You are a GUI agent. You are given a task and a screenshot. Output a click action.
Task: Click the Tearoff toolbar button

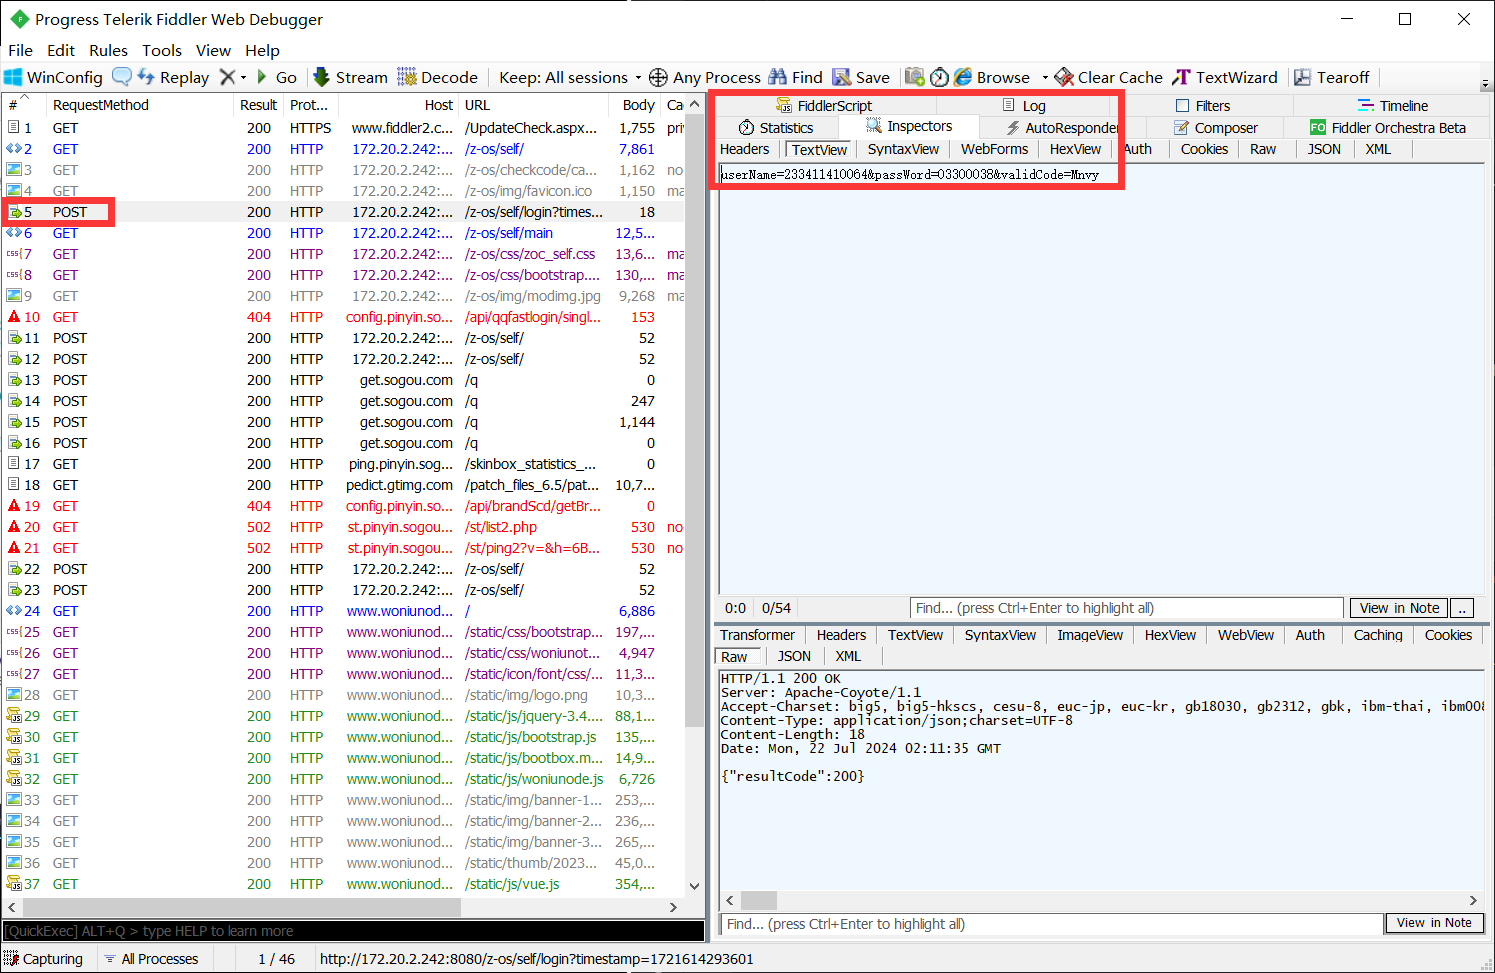click(1331, 77)
